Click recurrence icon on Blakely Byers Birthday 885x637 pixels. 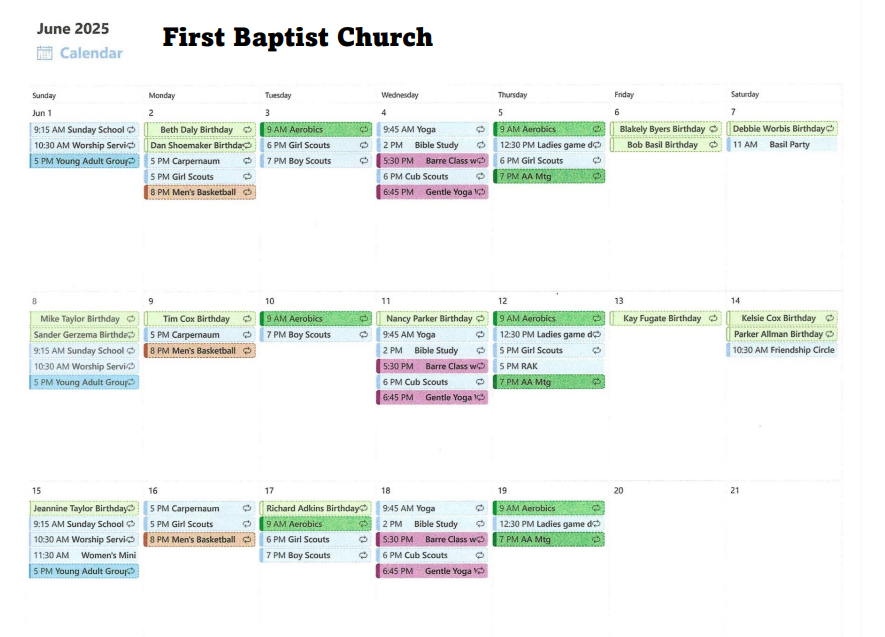point(713,129)
